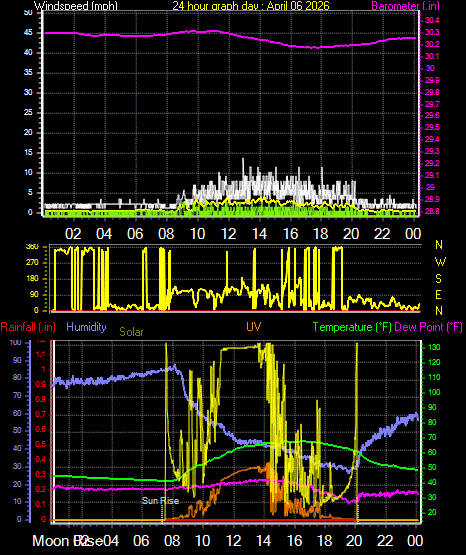This screenshot has height=555, width=466.
Task: Click the 90 wind direction degree value
Action: 34,294
